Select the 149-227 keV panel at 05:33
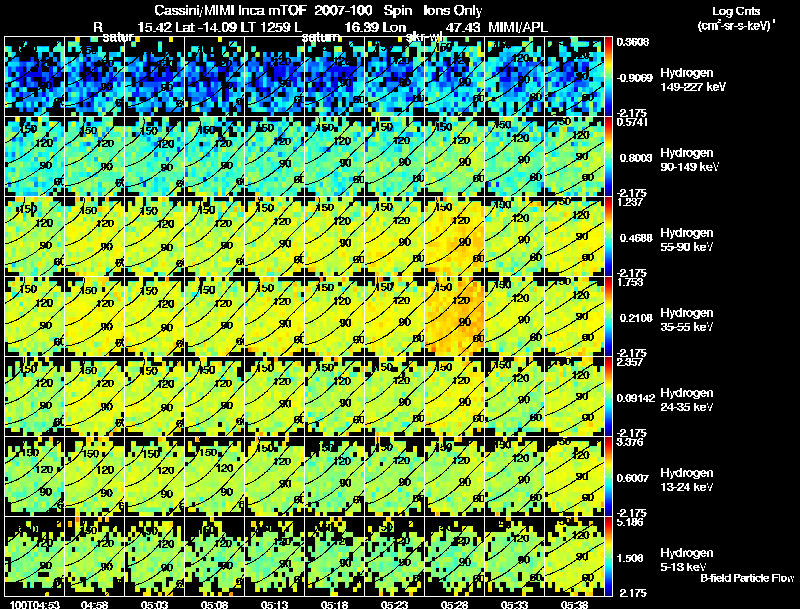Viewport: 800px width, 609px height. tap(515, 77)
